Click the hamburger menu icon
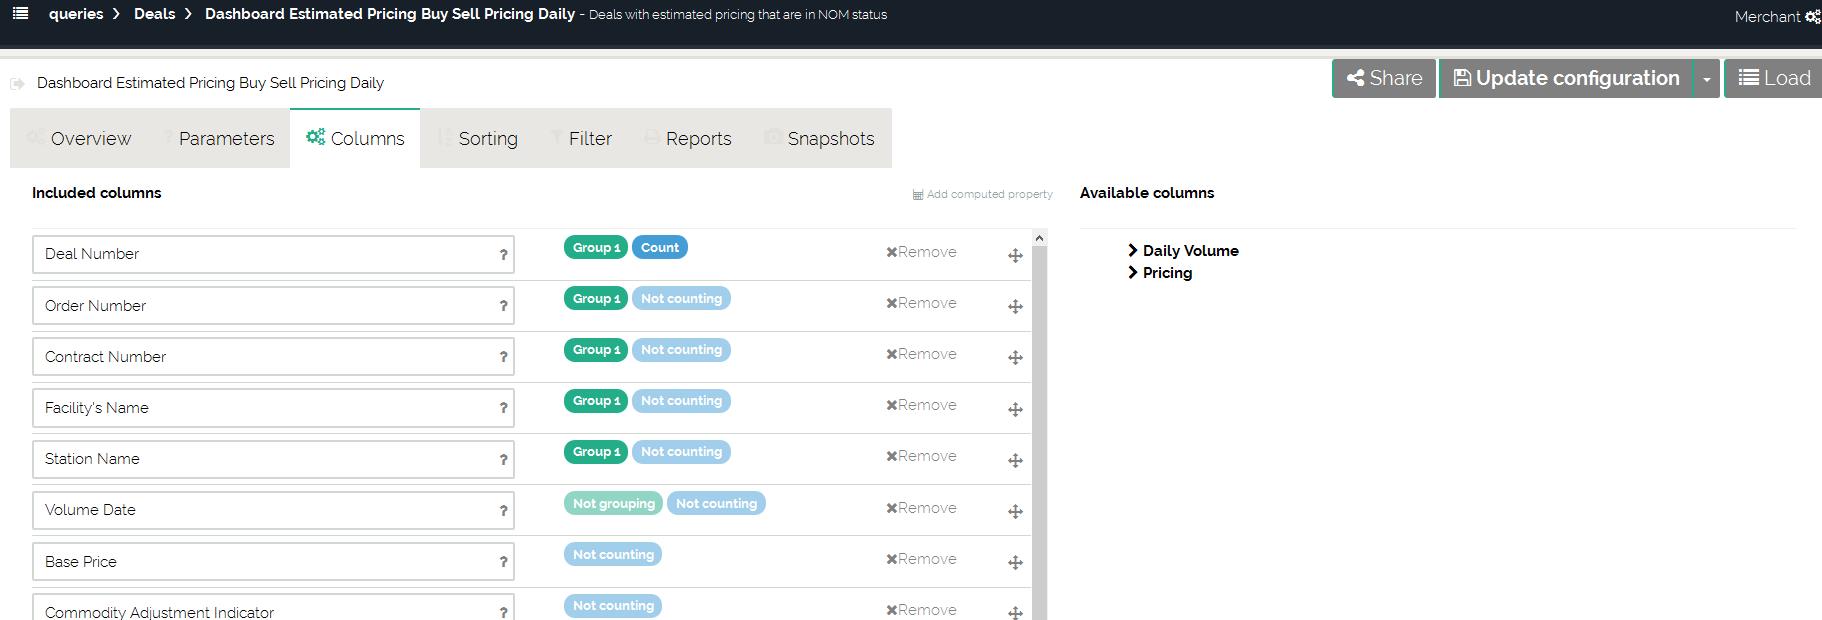The width and height of the screenshot is (1822, 620). point(20,14)
